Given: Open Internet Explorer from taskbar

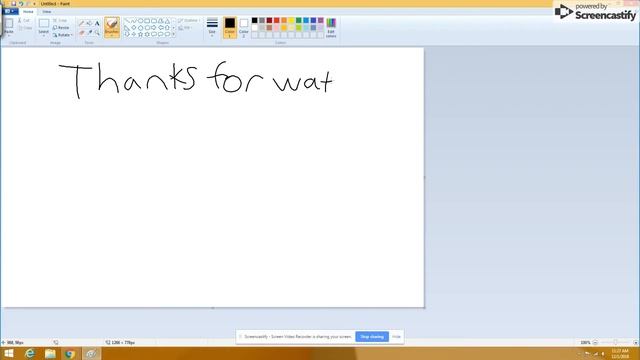Looking at the screenshot, I should point(29,353).
